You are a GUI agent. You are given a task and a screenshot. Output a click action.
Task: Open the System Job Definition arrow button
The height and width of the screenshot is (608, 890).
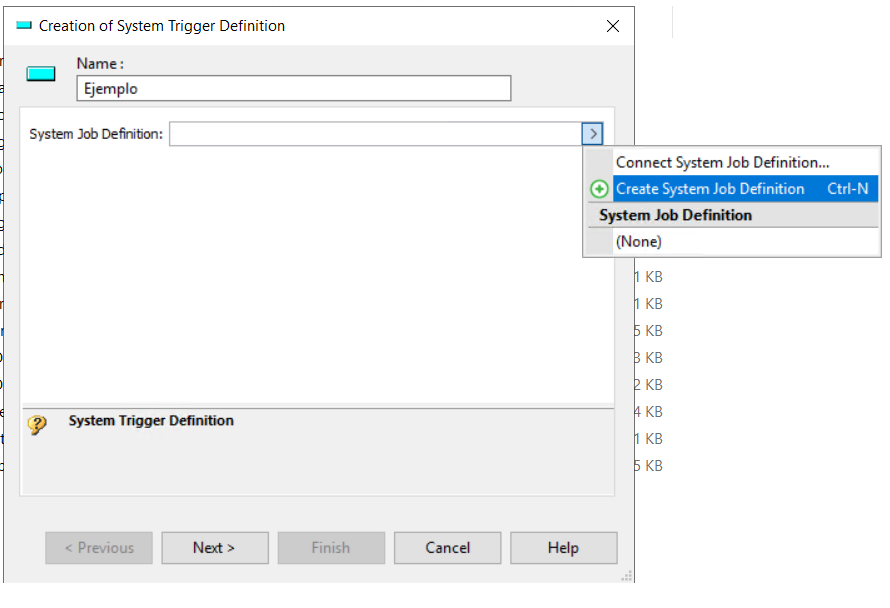[593, 134]
